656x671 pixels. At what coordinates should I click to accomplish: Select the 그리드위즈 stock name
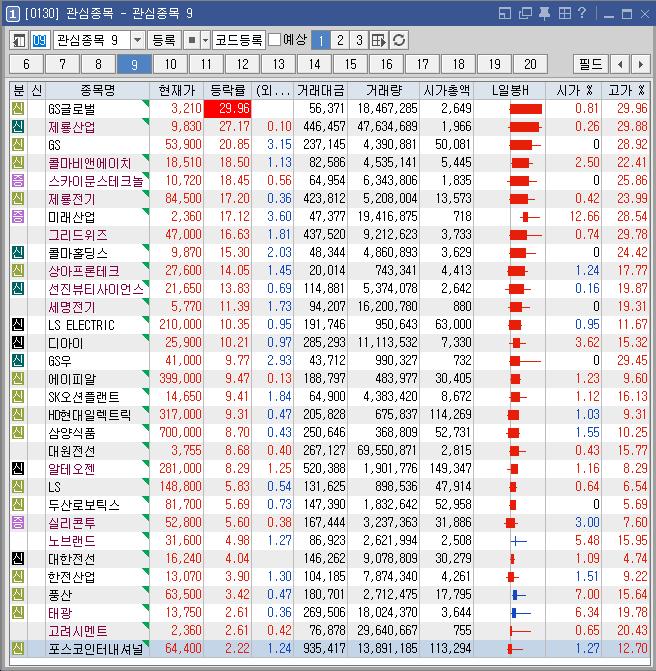77,235
